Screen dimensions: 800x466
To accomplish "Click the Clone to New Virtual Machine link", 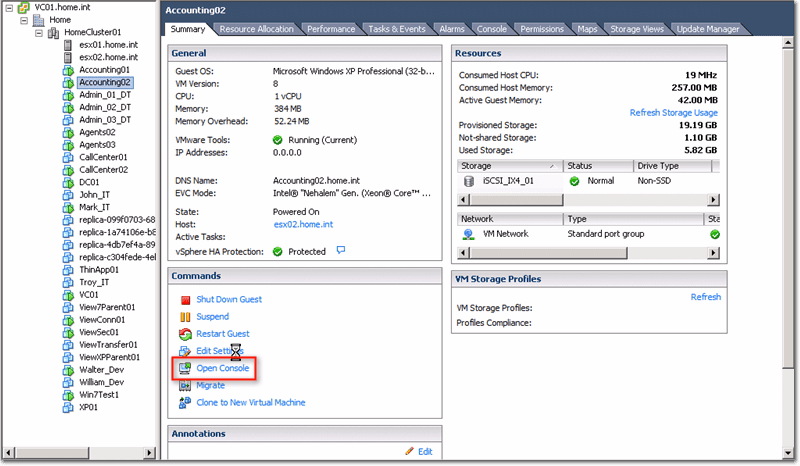I will click(251, 403).
